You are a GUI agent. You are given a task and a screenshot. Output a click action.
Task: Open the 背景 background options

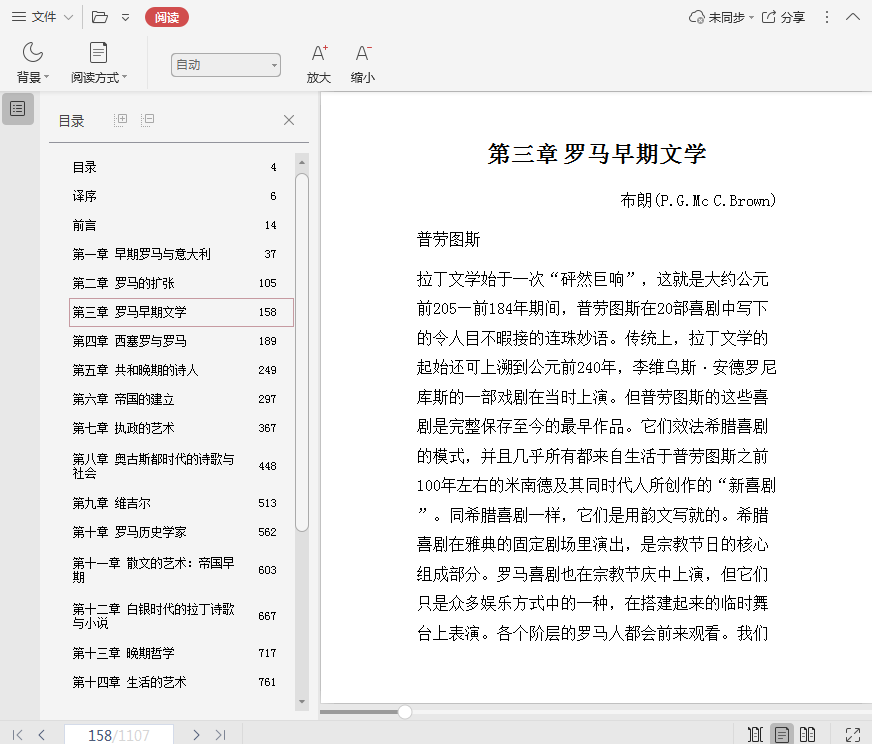click(x=33, y=62)
